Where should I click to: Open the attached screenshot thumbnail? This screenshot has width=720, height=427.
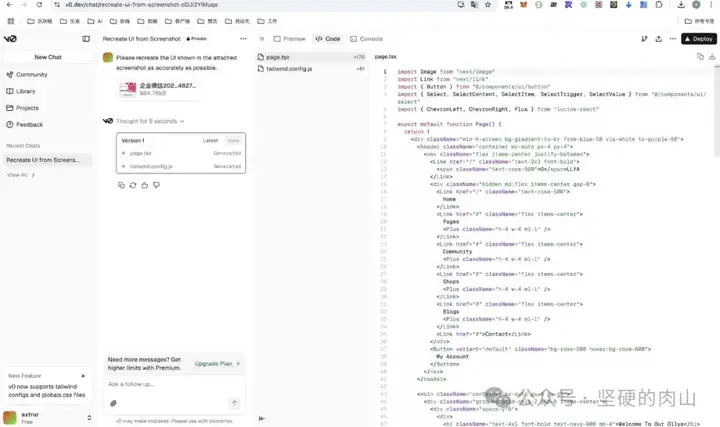coord(128,89)
